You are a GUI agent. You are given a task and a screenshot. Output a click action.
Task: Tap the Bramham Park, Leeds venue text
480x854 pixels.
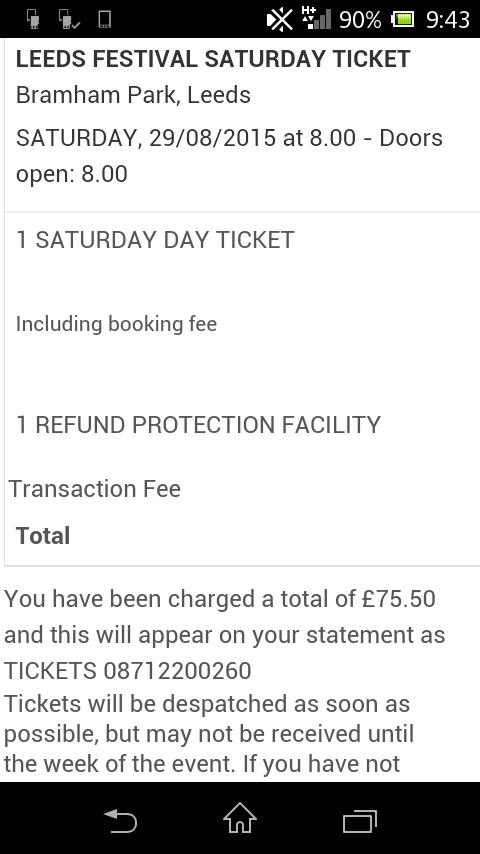[133, 95]
